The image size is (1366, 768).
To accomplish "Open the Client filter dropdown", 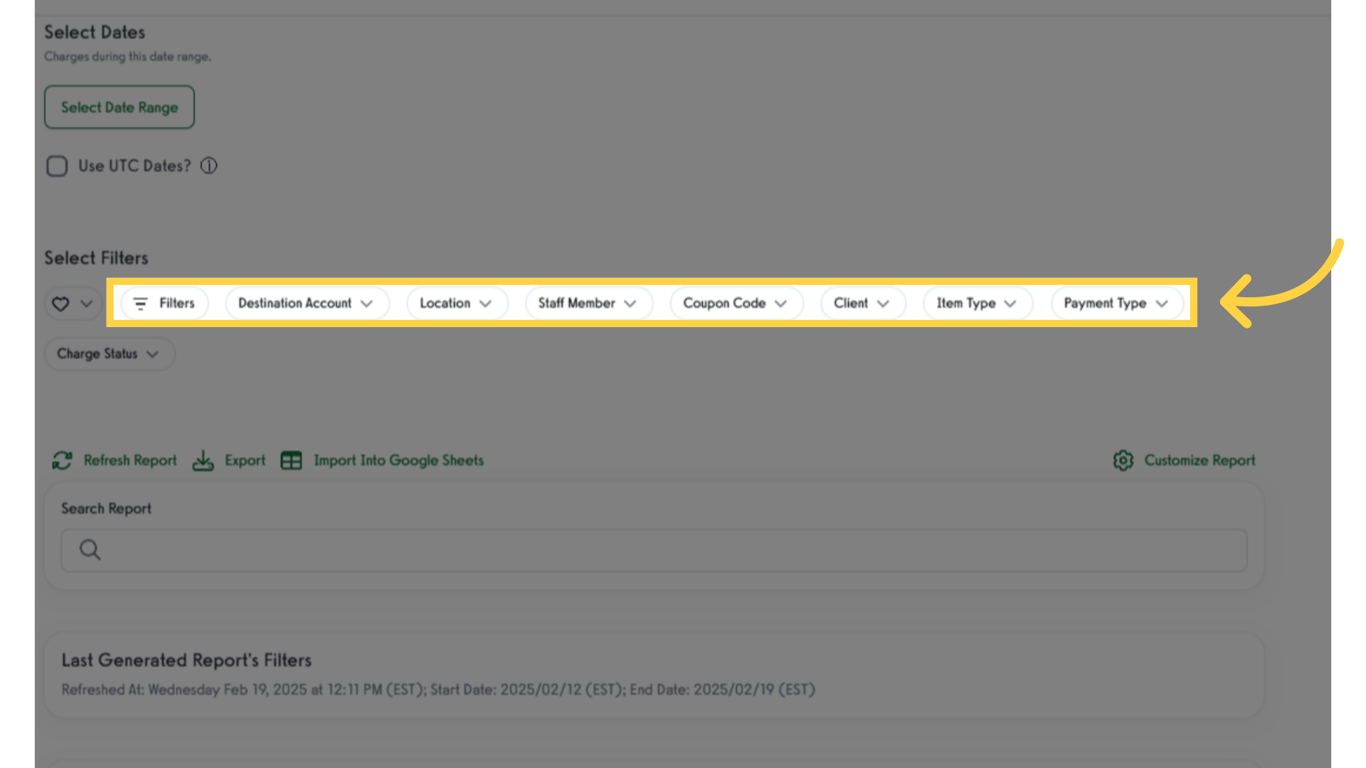I will click(862, 303).
